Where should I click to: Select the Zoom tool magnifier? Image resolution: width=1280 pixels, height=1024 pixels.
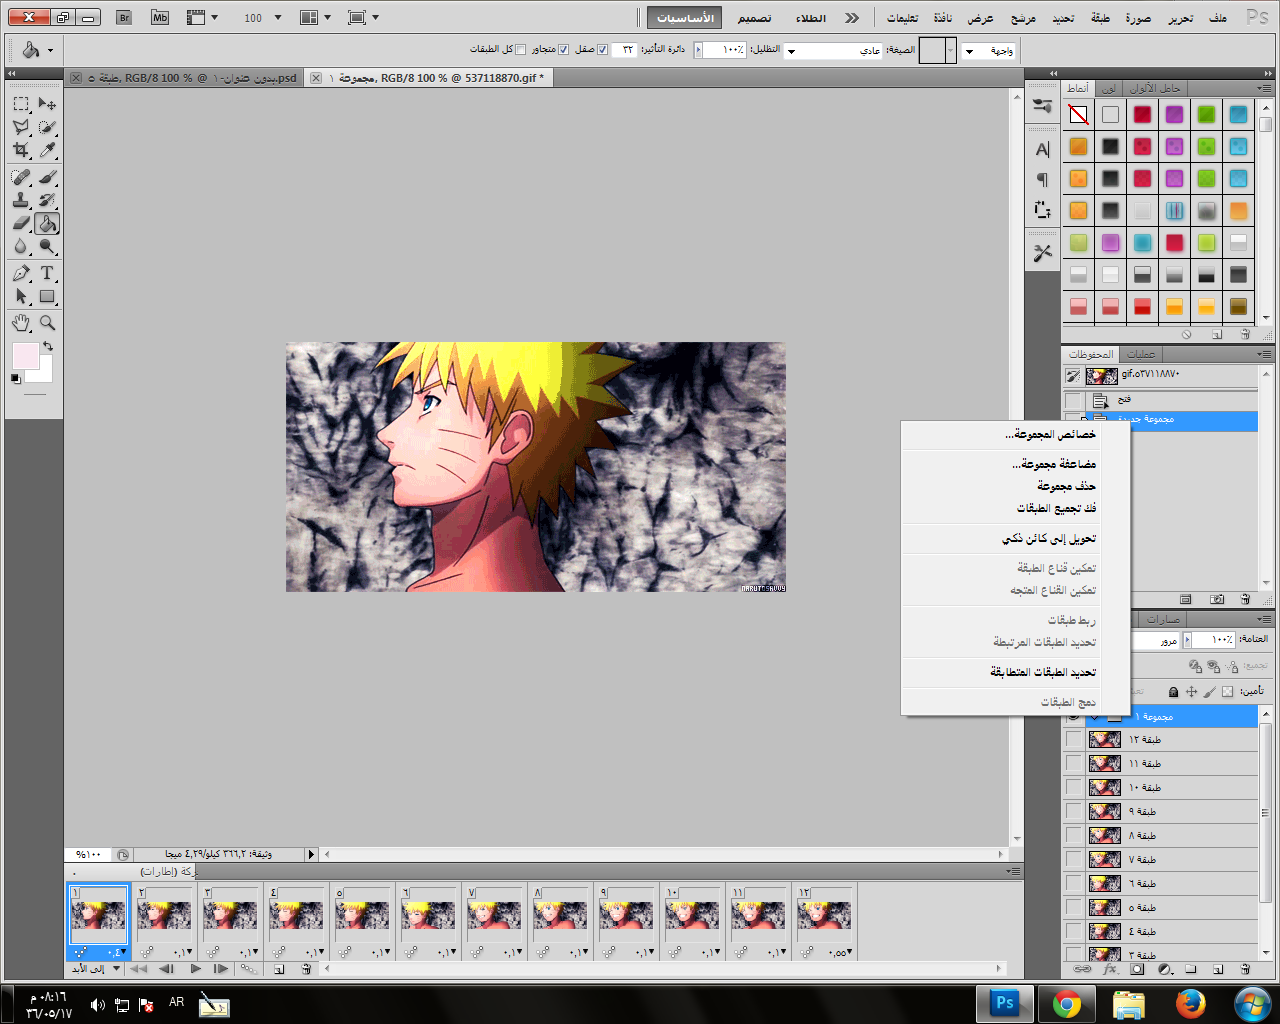point(47,323)
